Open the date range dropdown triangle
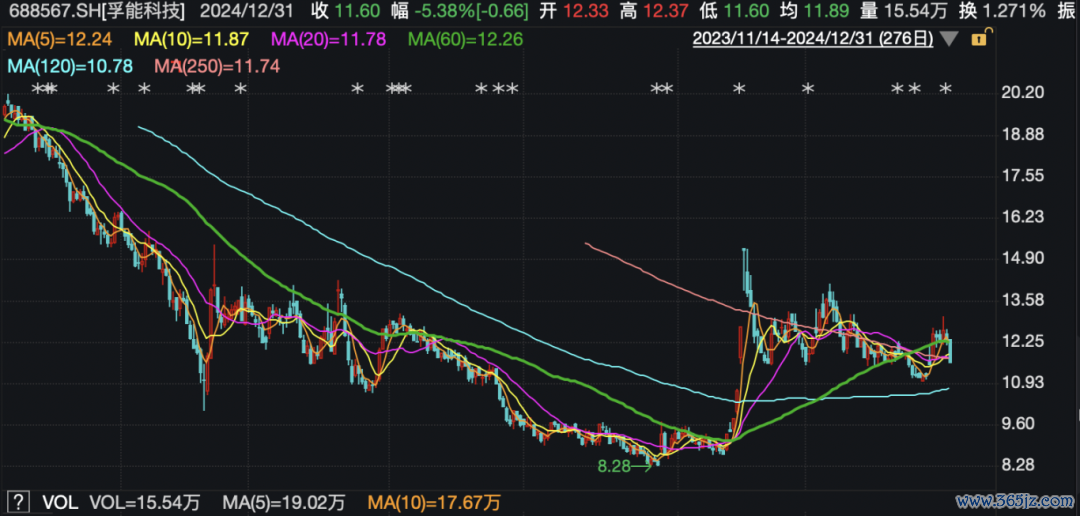1080x516 pixels. [x=948, y=40]
